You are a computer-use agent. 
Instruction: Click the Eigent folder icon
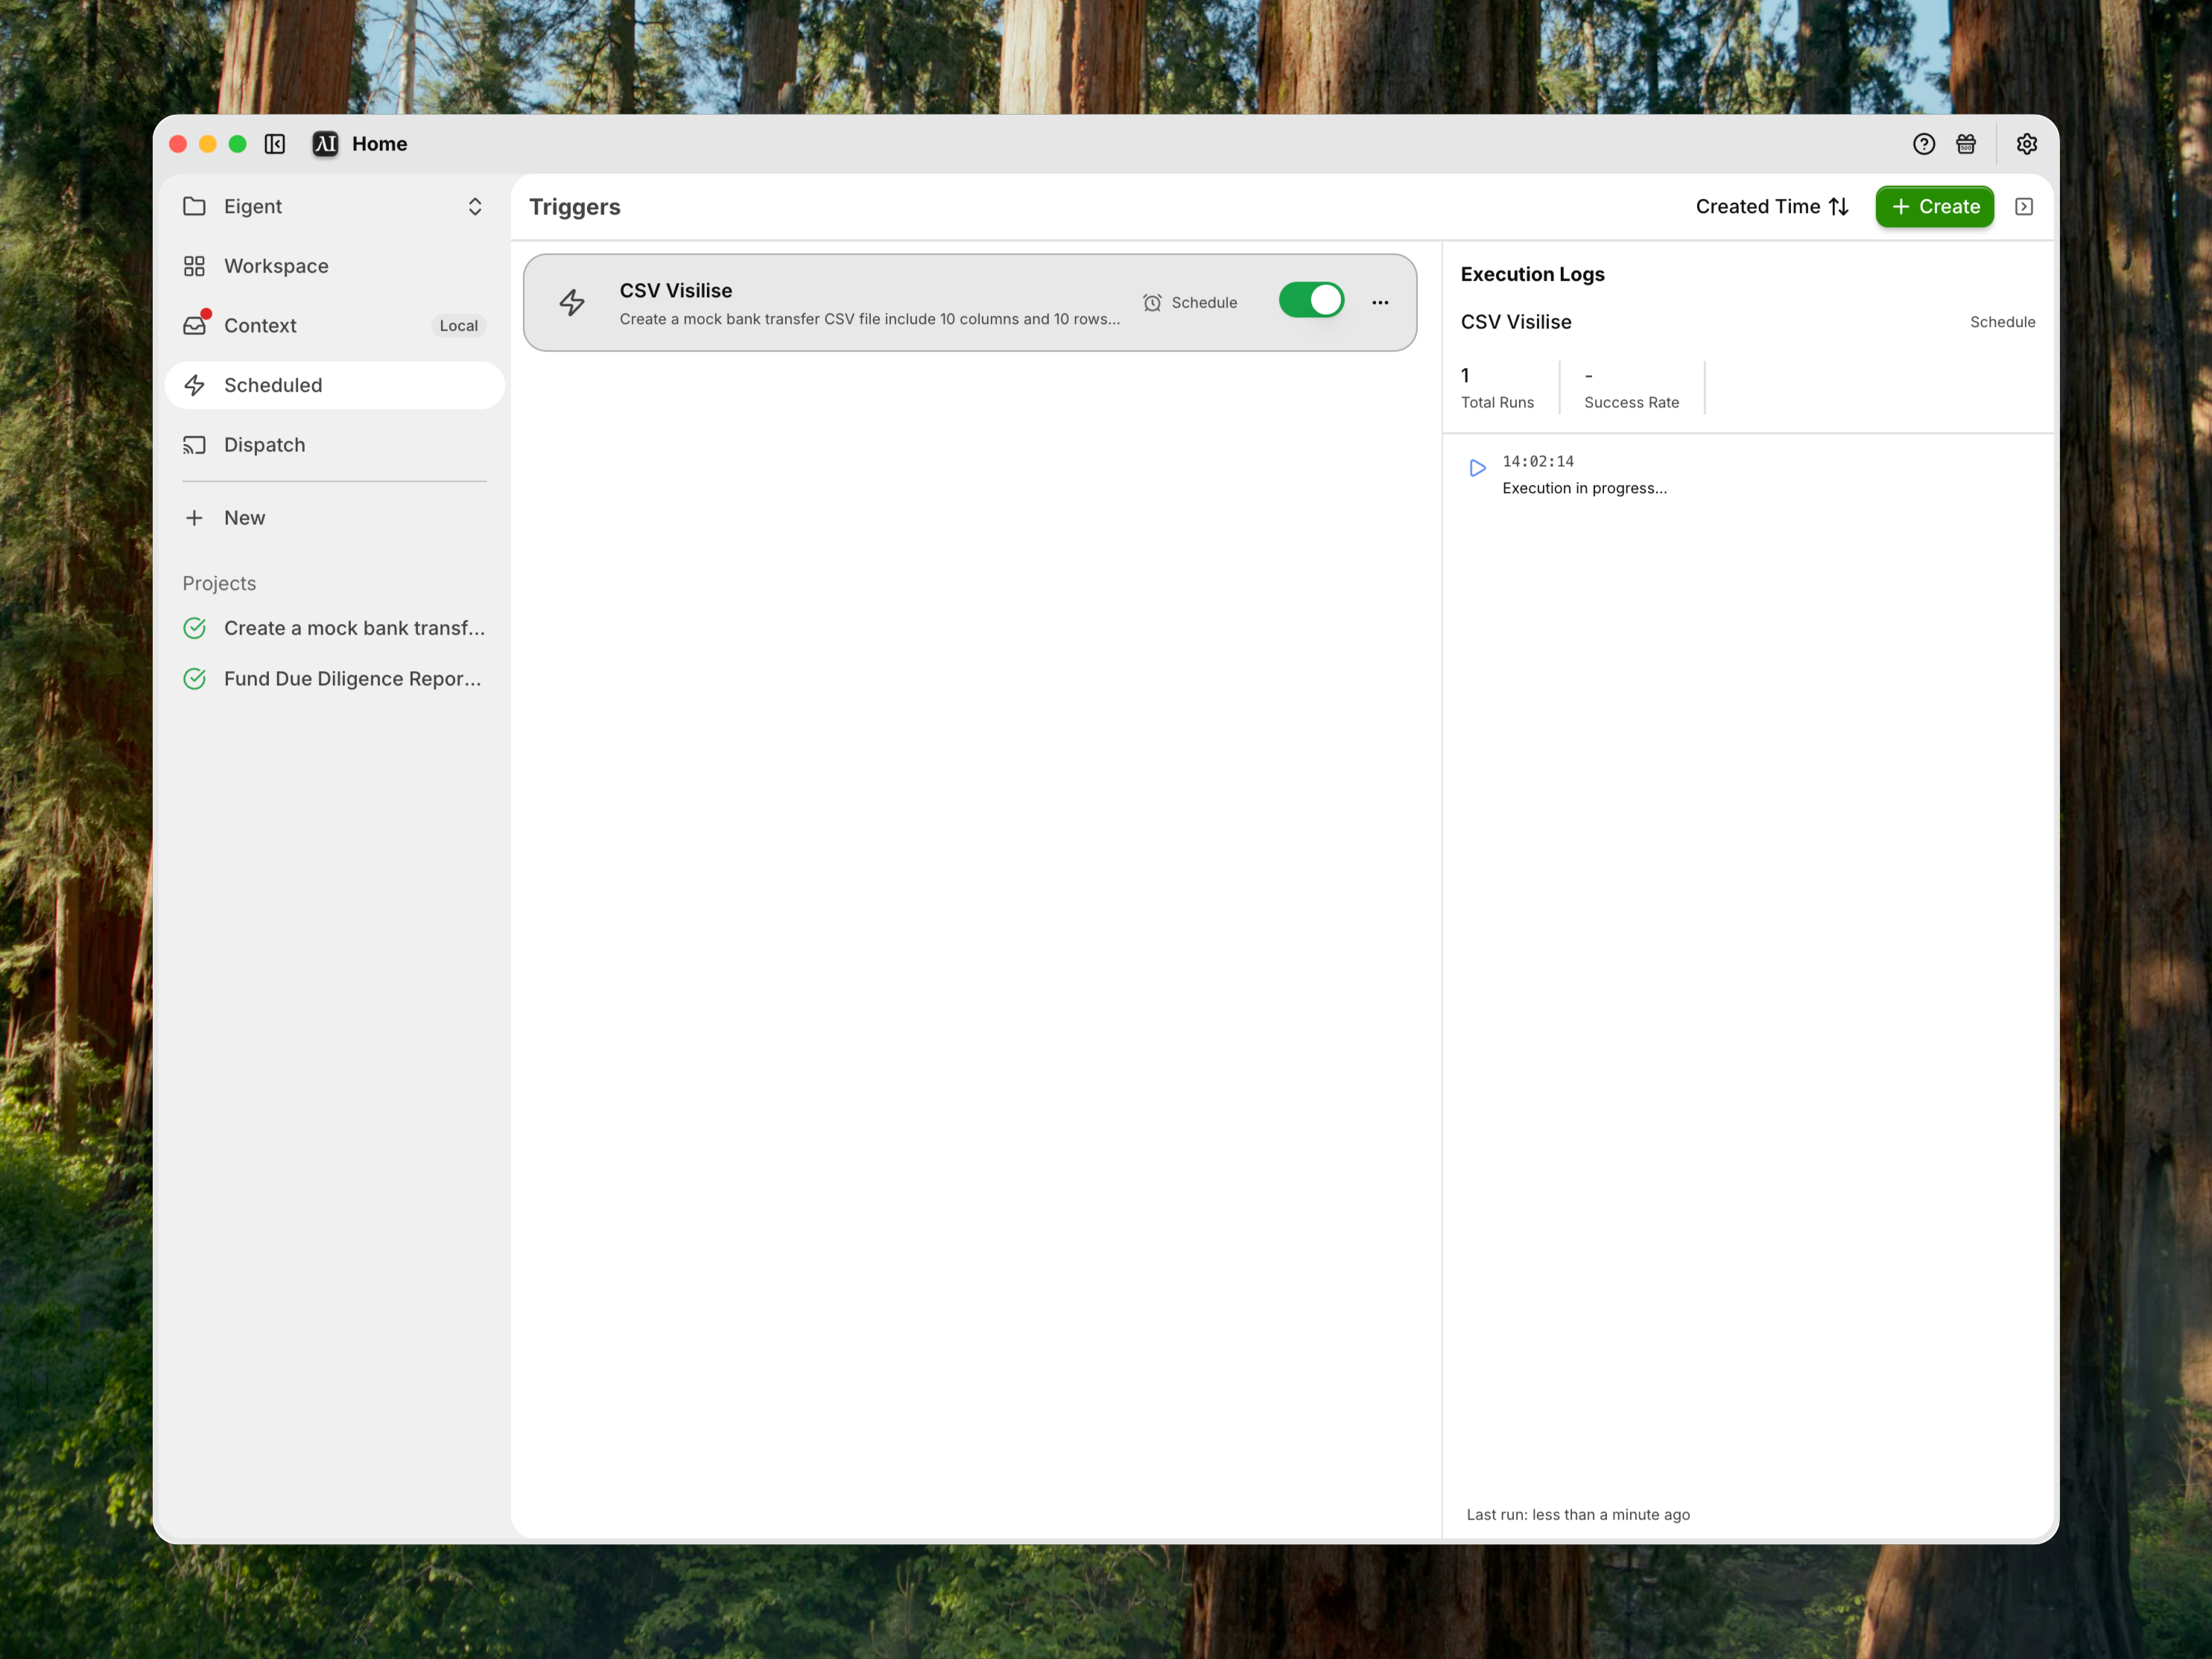point(195,206)
